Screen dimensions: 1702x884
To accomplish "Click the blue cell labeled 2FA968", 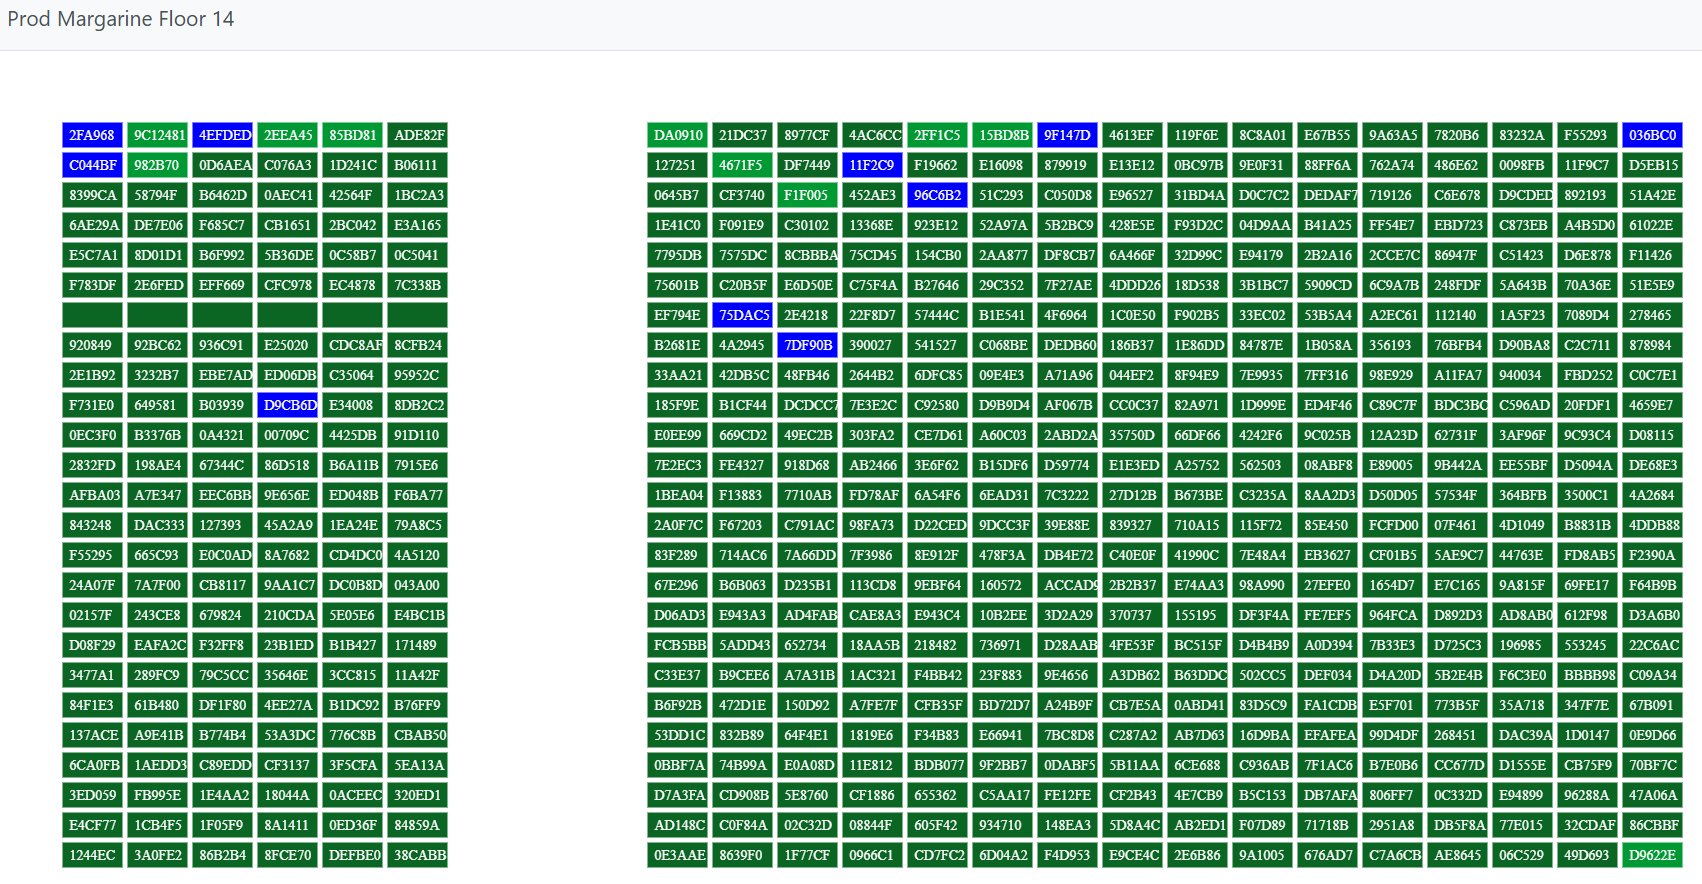I will [x=92, y=135].
